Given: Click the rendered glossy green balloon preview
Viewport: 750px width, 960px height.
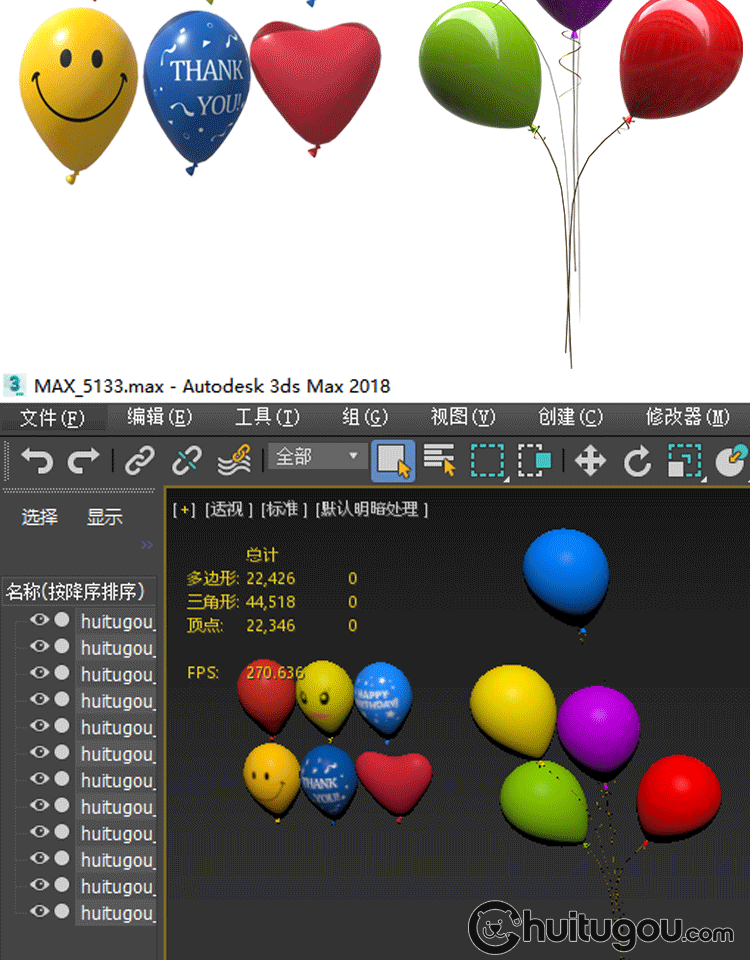Looking at the screenshot, I should 480,65.
